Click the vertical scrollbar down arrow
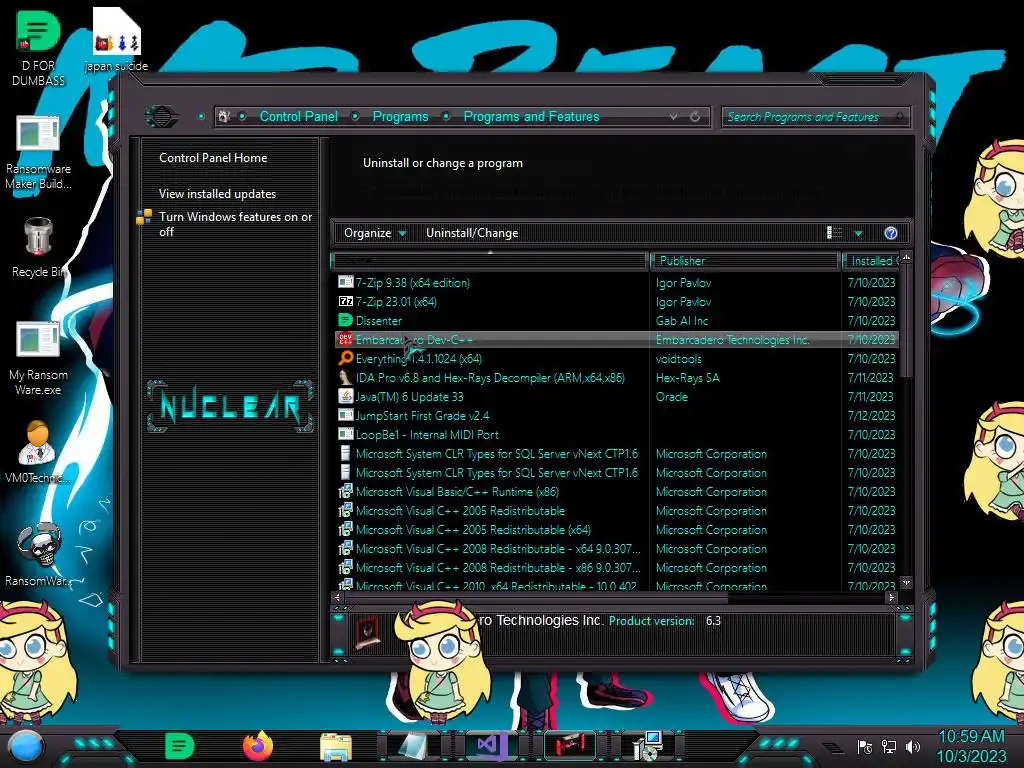 [906, 582]
